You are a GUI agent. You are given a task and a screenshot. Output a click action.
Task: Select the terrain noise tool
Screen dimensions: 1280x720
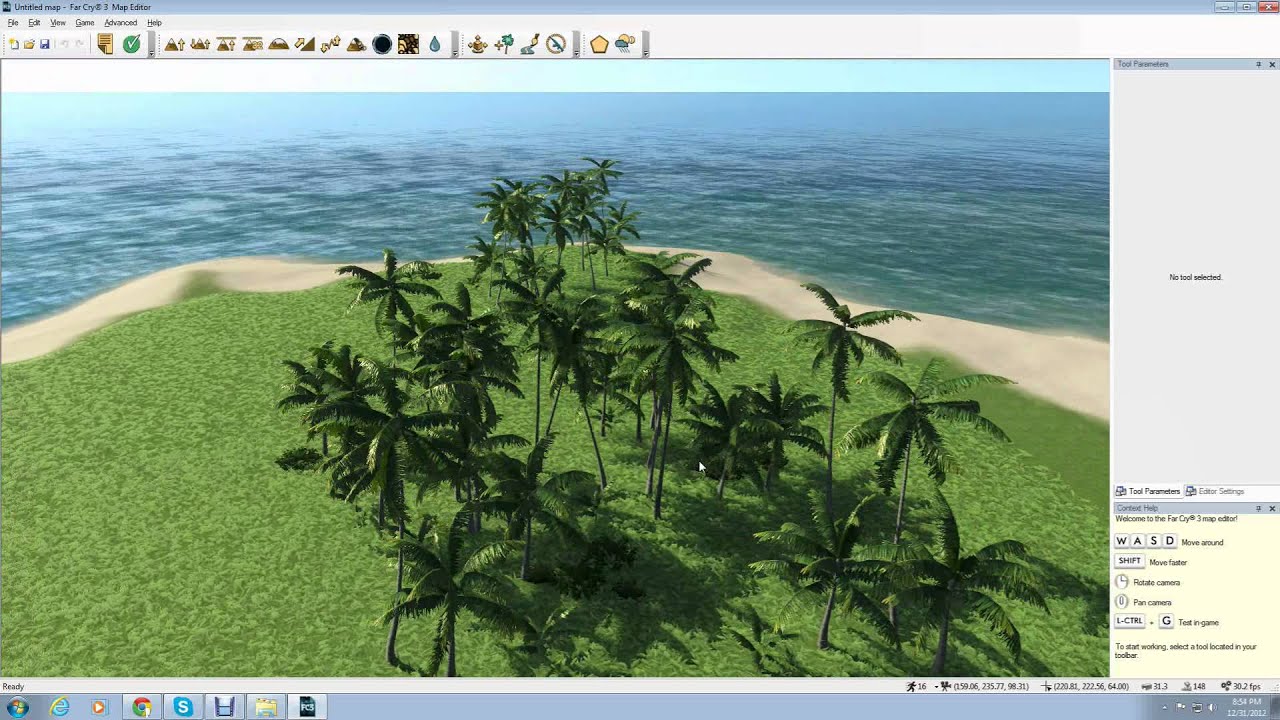[330, 44]
